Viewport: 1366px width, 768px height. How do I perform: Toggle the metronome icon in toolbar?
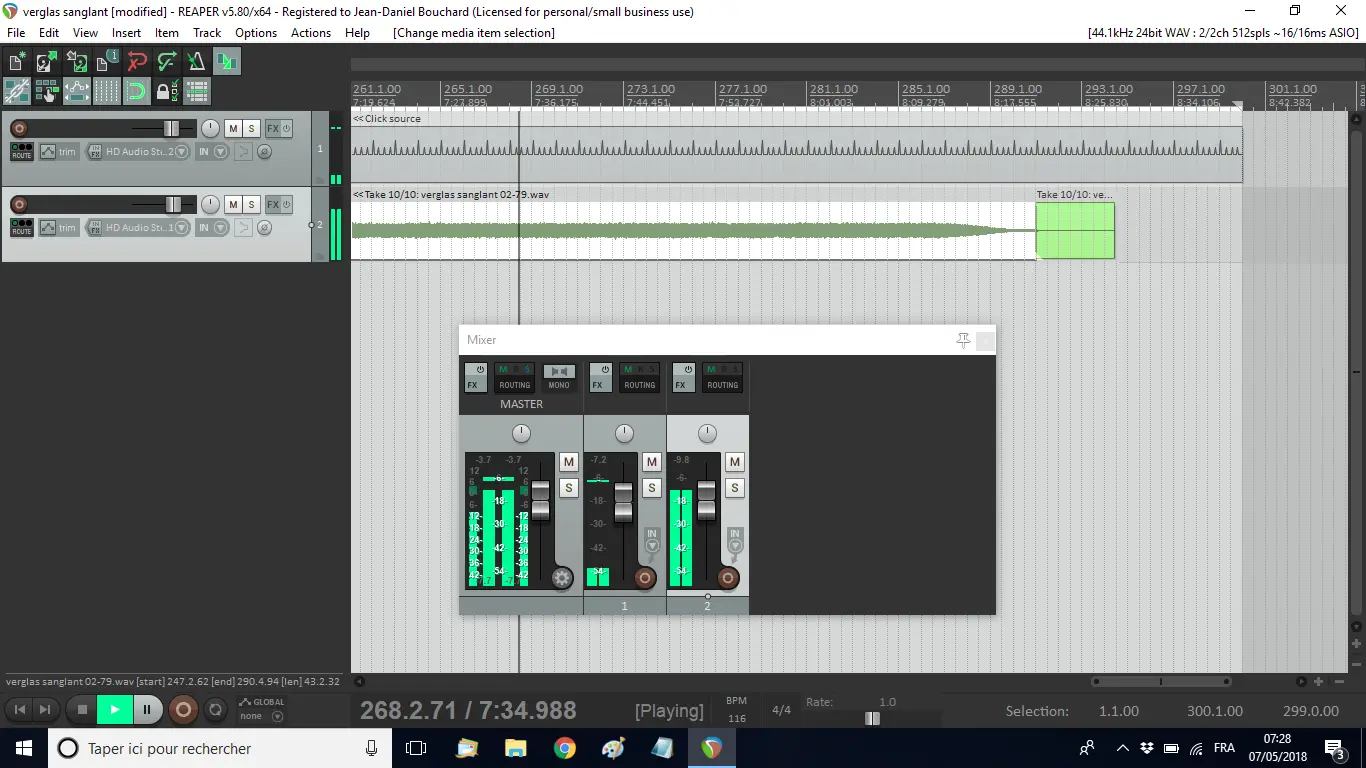(x=196, y=62)
